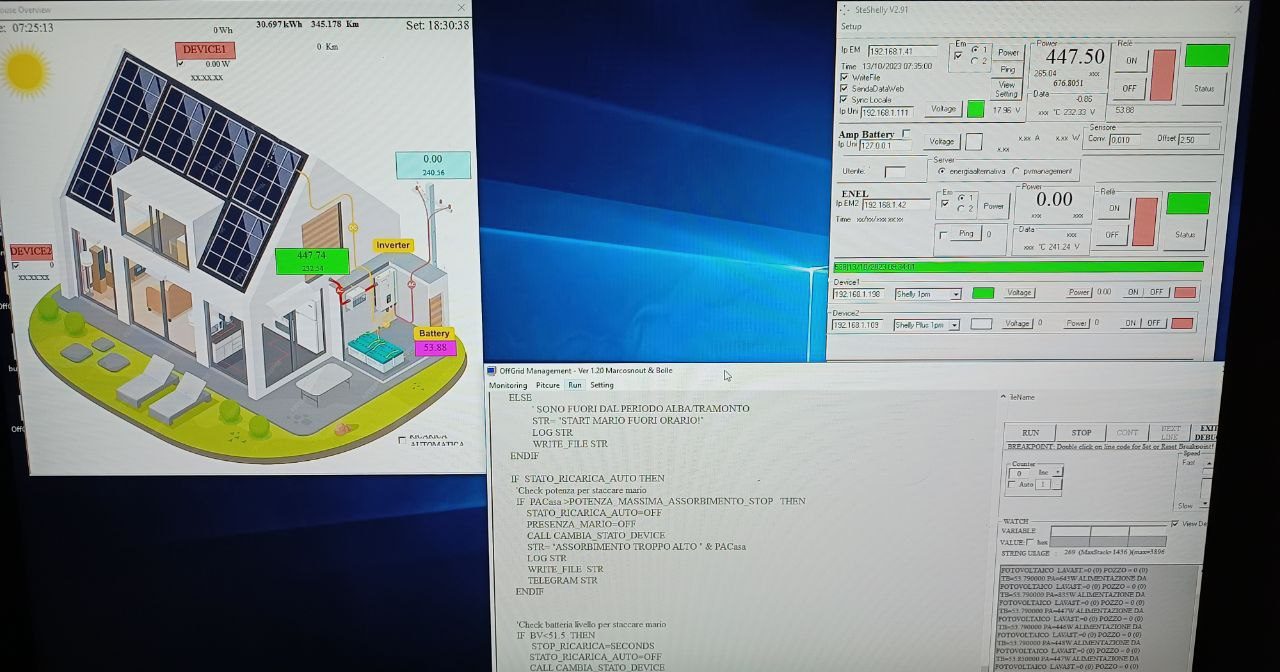Click the top Voltage button beside Ip Uni 192.168.1.111
Screen dimensions: 1280x672
(944, 109)
